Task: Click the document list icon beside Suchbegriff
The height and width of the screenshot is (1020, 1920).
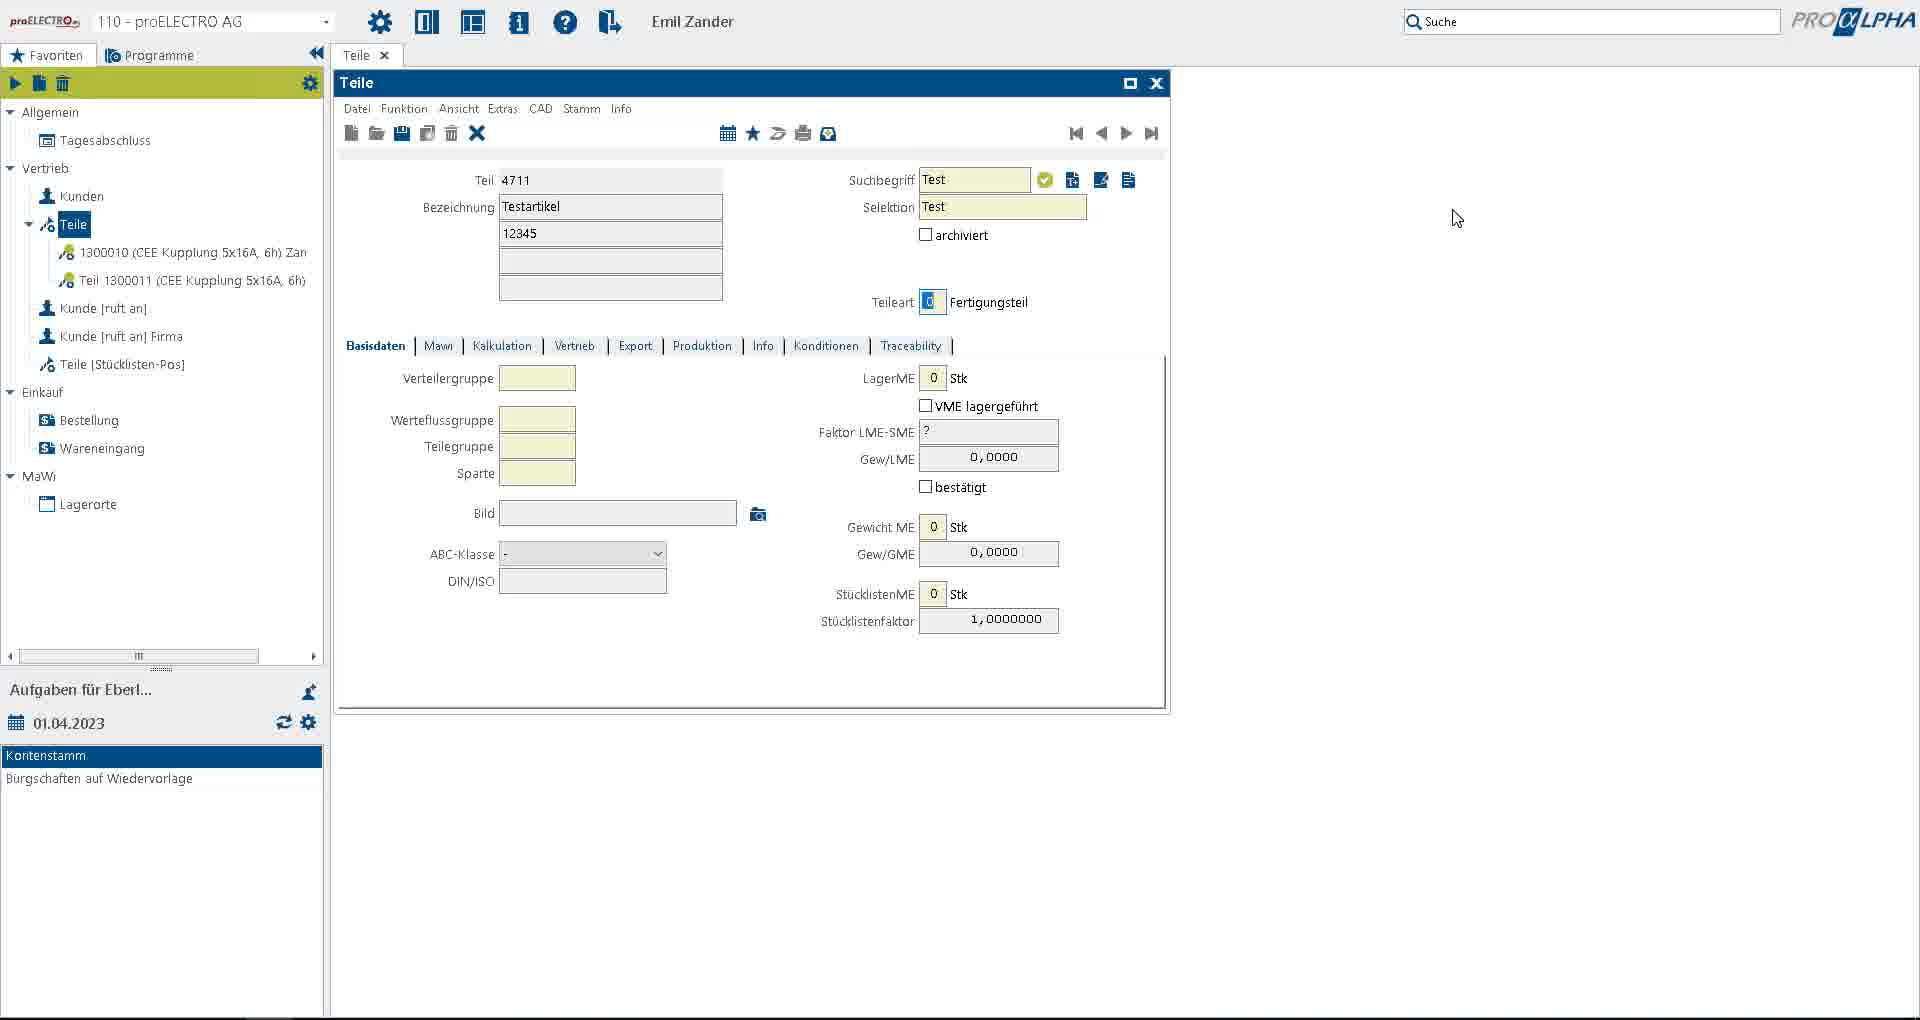Action: 1128,180
